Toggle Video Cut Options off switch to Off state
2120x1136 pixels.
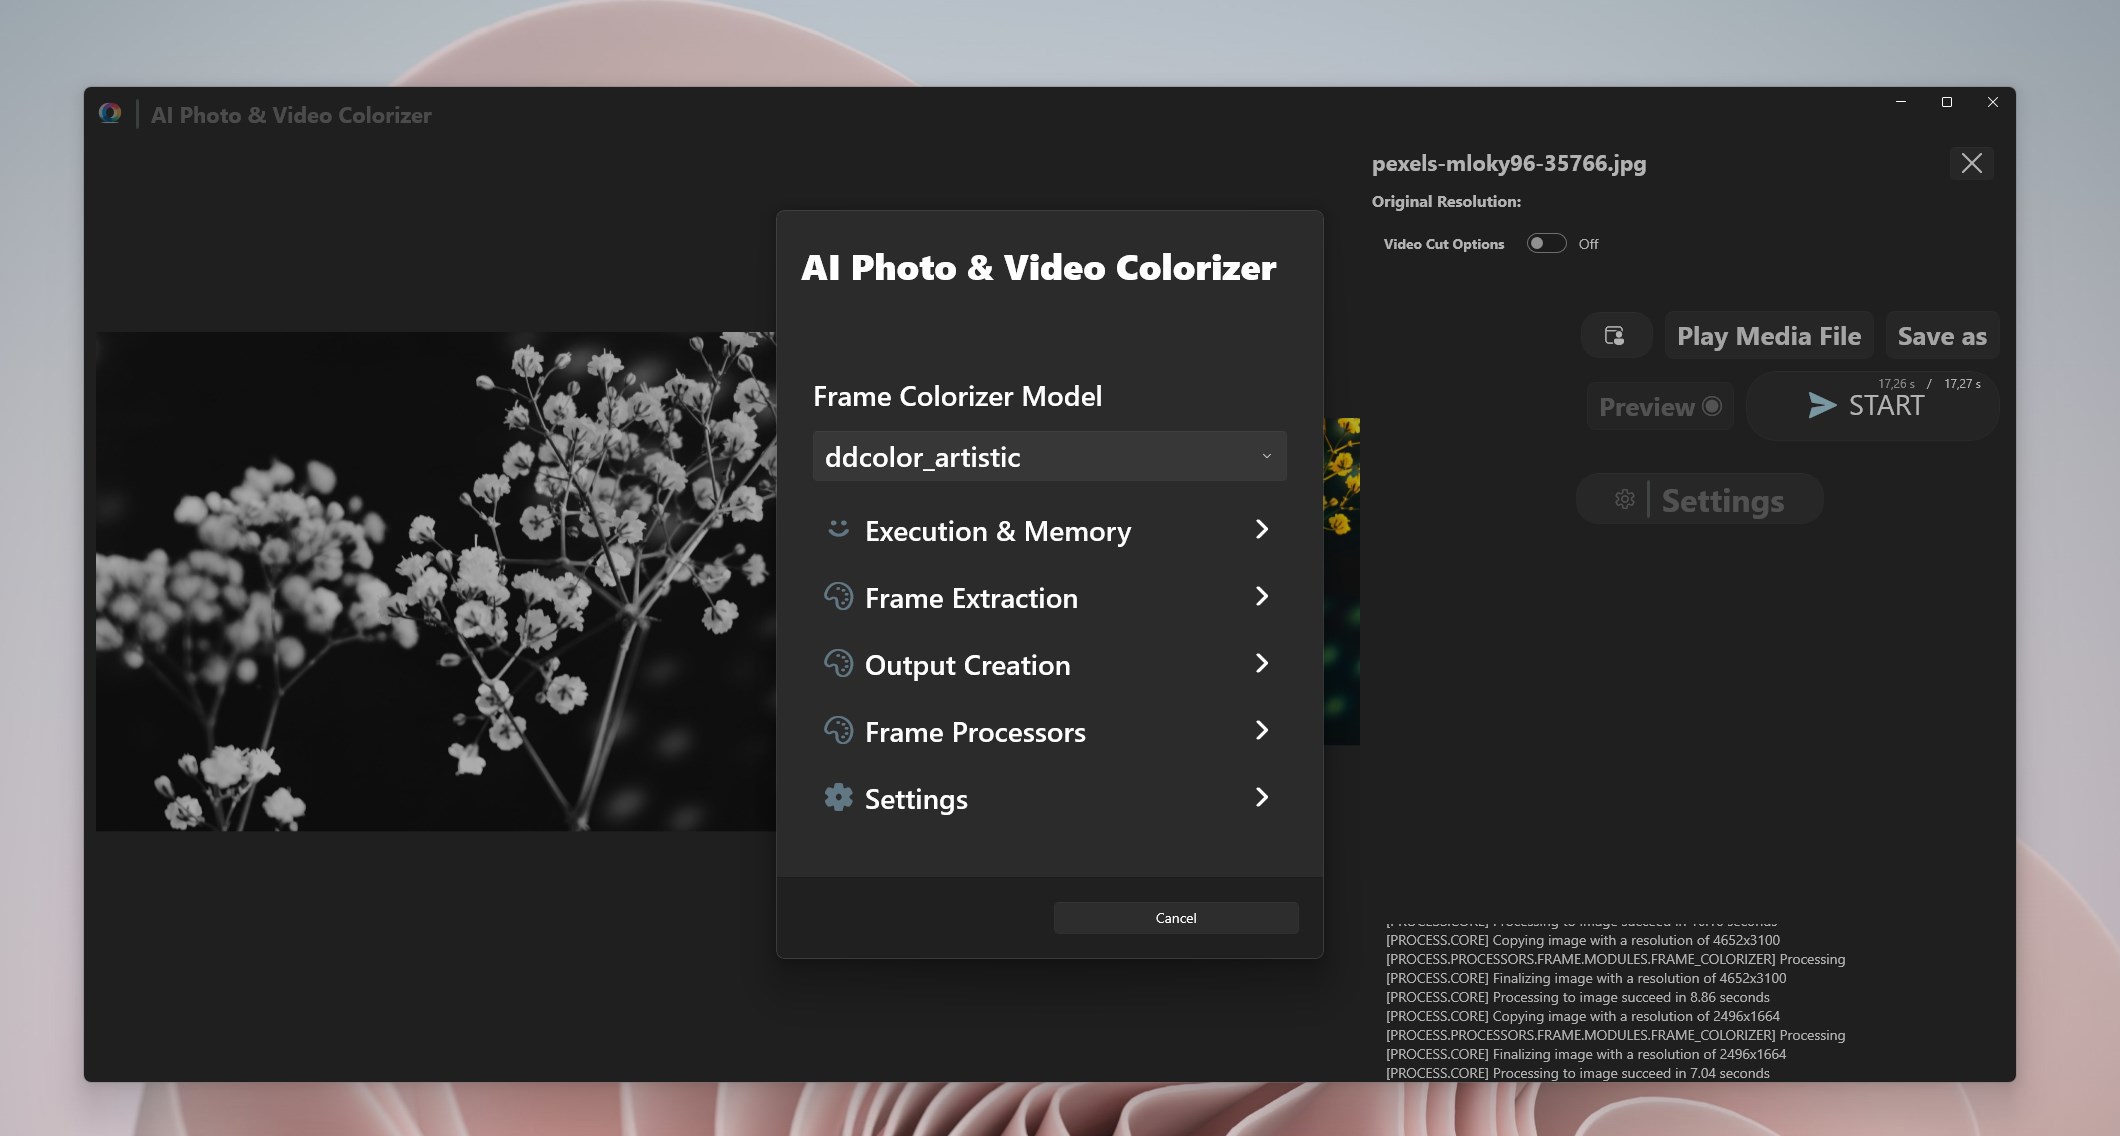click(1546, 243)
